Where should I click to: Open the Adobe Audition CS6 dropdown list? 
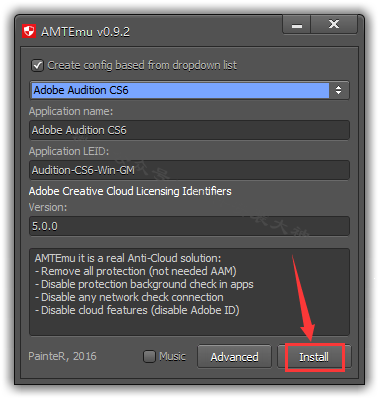click(189, 90)
